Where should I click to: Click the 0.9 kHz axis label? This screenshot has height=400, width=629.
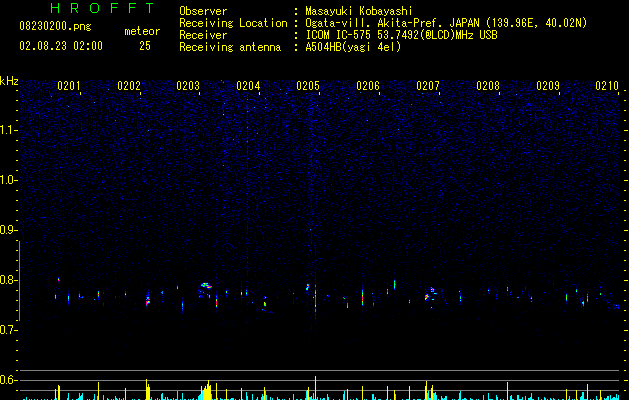tap(8, 230)
